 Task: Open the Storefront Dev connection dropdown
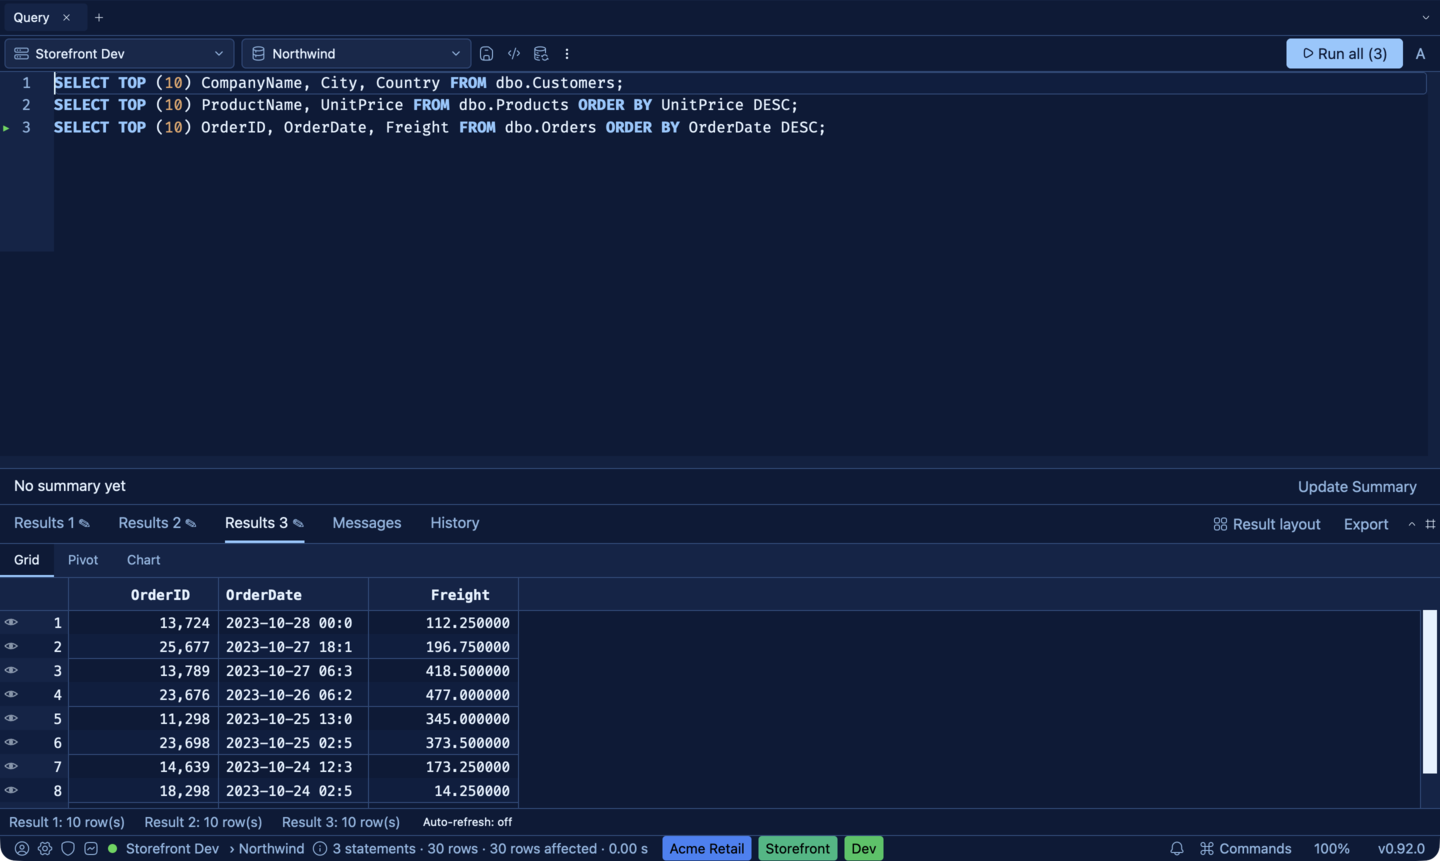click(119, 54)
